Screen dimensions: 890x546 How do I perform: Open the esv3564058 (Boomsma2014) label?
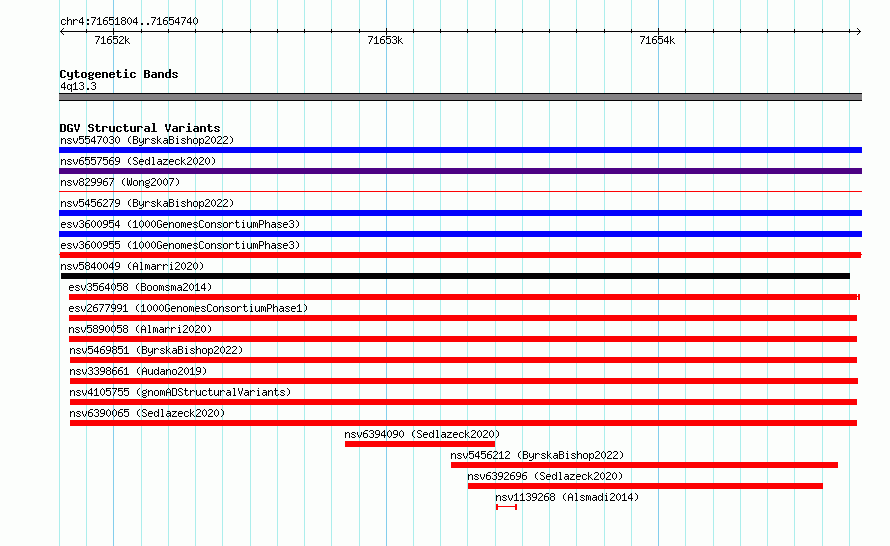140,287
